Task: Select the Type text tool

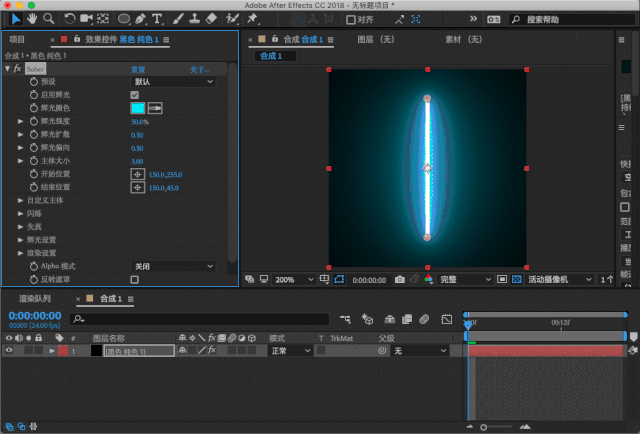Action: click(158, 18)
